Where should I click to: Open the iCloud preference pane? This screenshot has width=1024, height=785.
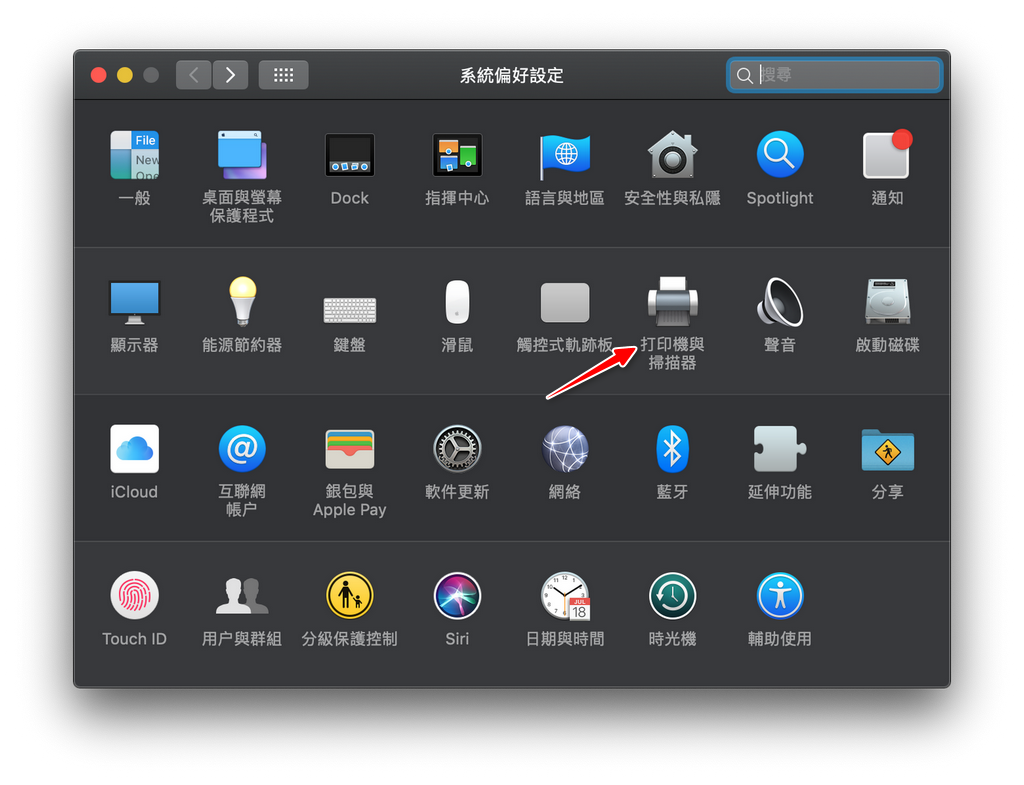tap(134, 450)
